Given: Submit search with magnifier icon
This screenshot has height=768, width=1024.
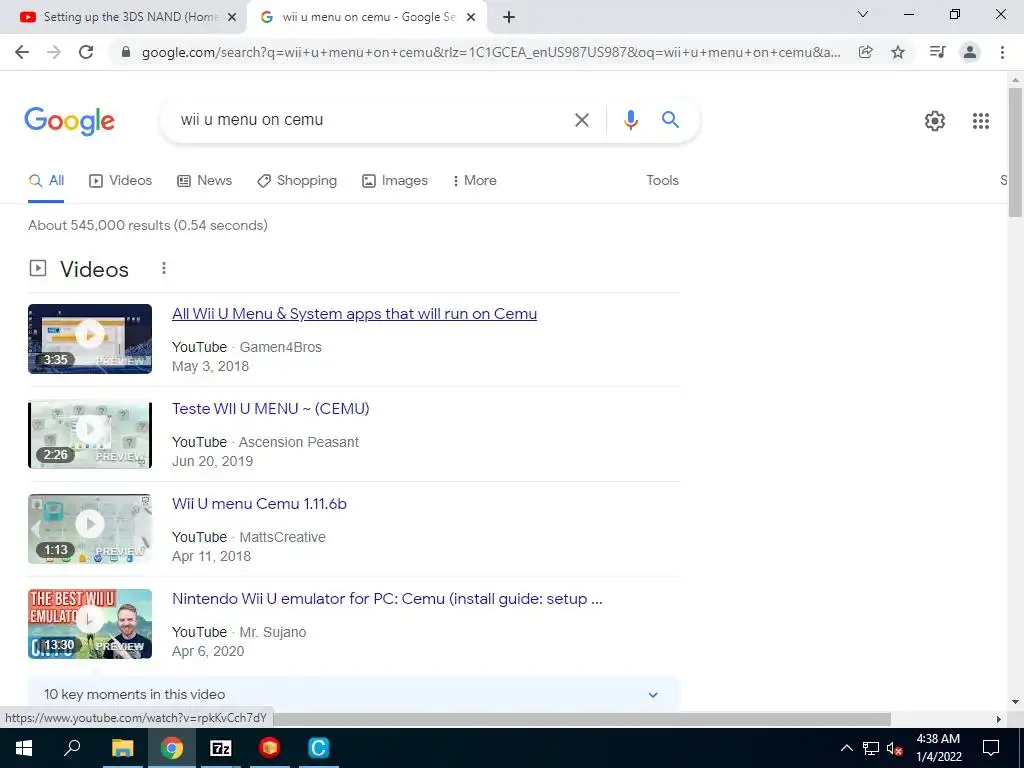Looking at the screenshot, I should click(x=670, y=120).
